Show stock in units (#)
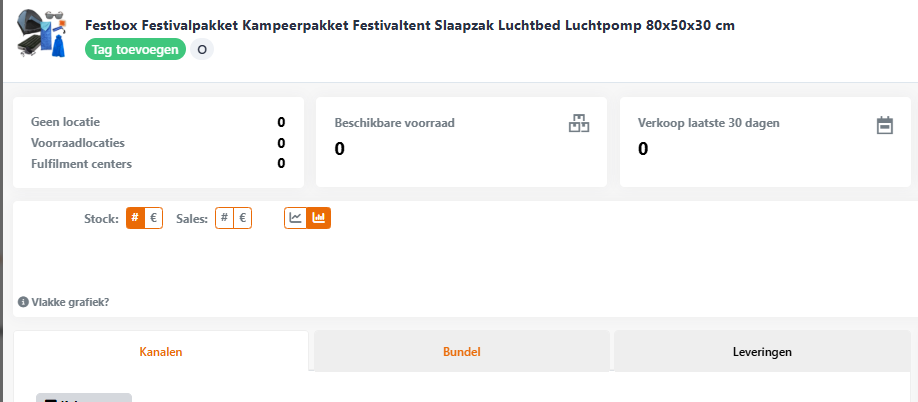The width and height of the screenshot is (918, 402). (135, 218)
